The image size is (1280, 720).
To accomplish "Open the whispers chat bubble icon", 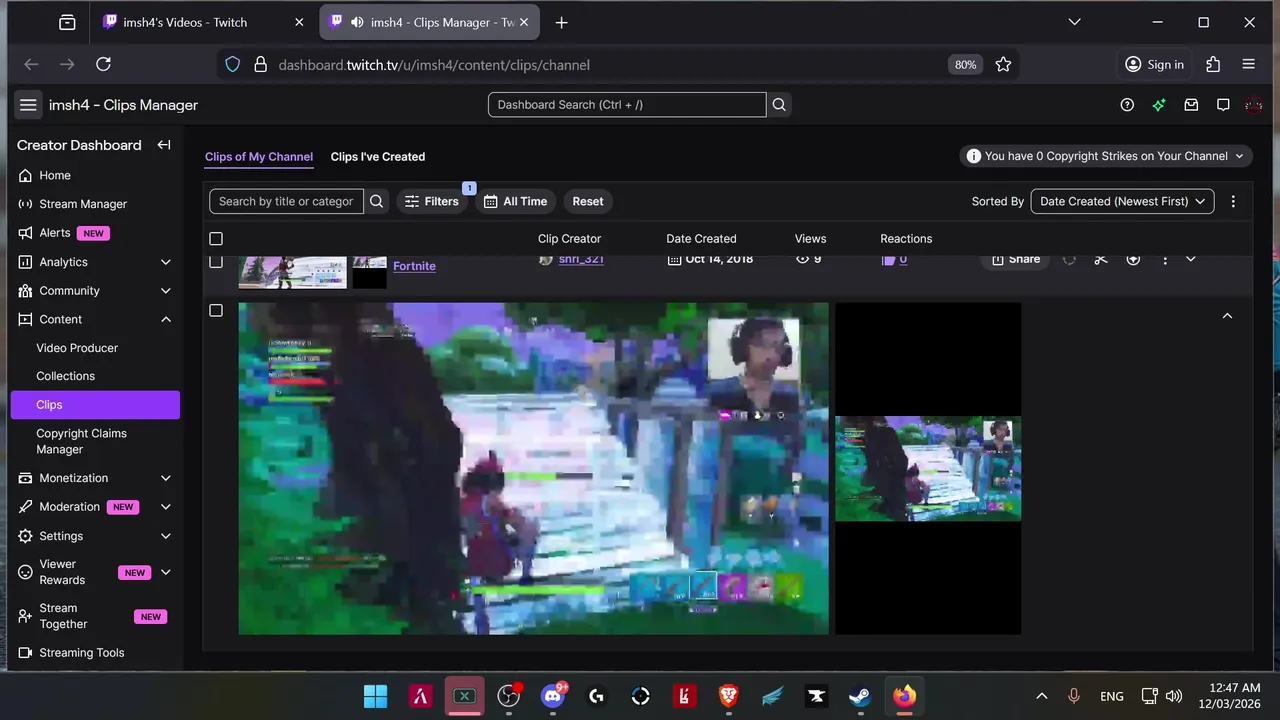I will pyautogui.click(x=1223, y=105).
